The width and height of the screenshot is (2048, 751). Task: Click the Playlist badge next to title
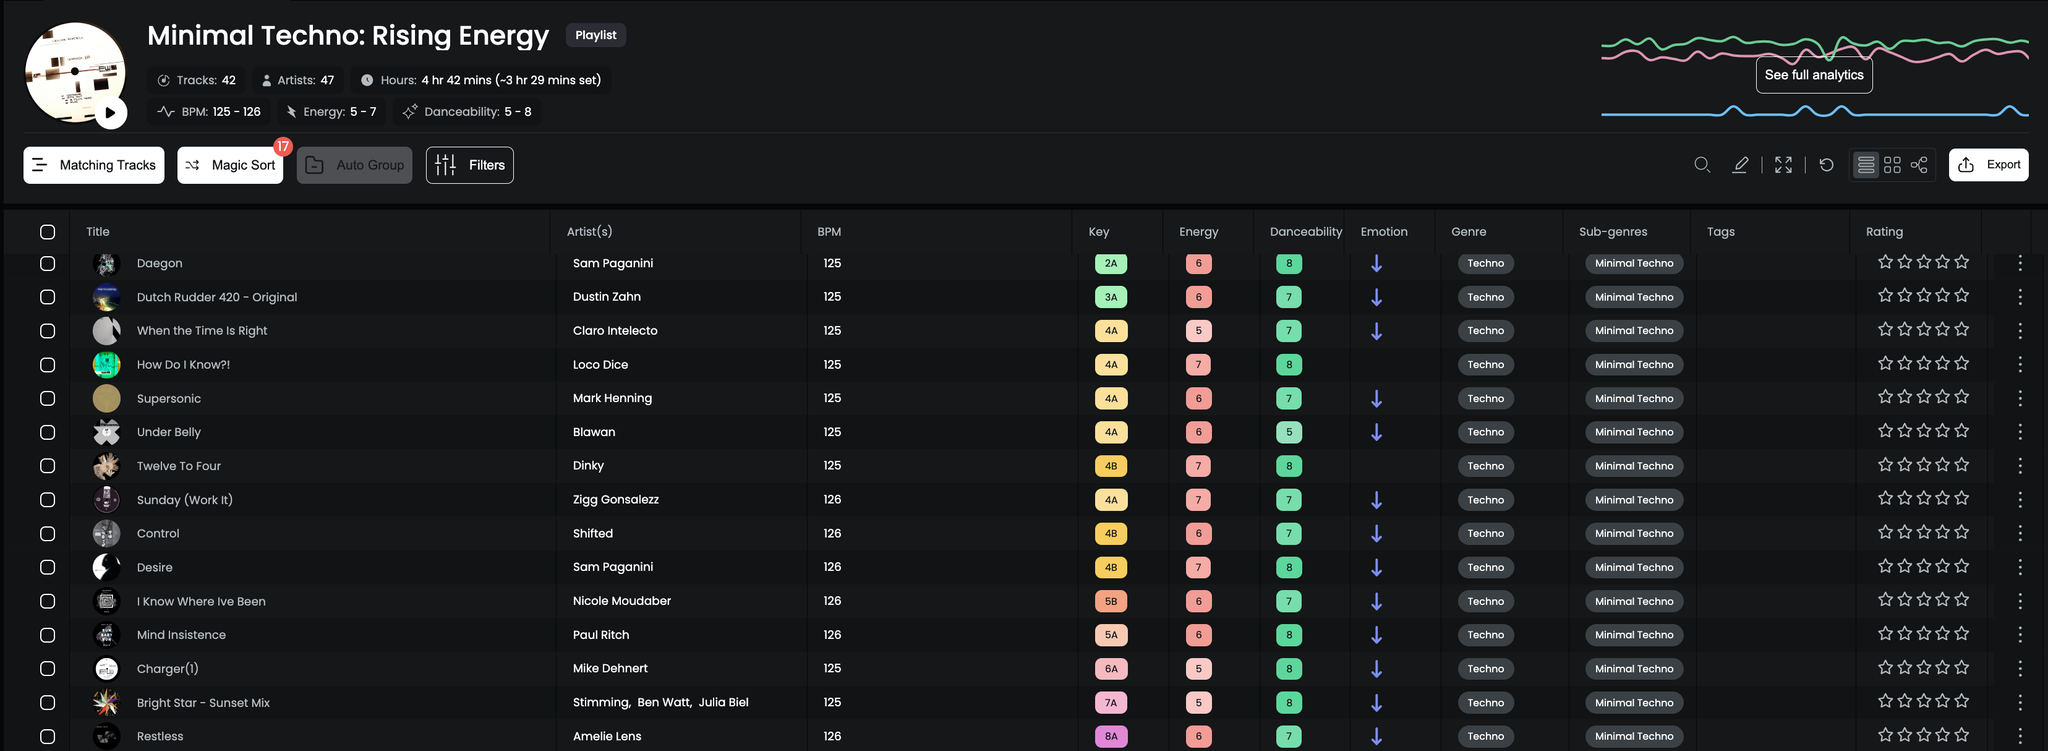tap(596, 35)
